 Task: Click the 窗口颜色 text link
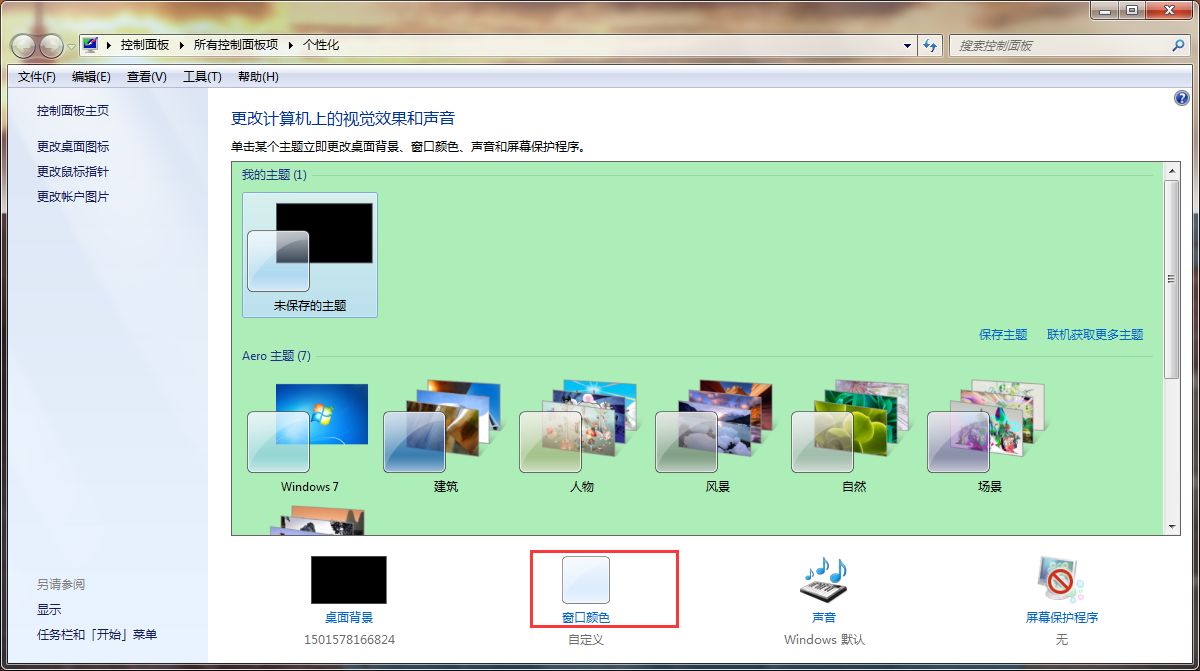coord(586,618)
